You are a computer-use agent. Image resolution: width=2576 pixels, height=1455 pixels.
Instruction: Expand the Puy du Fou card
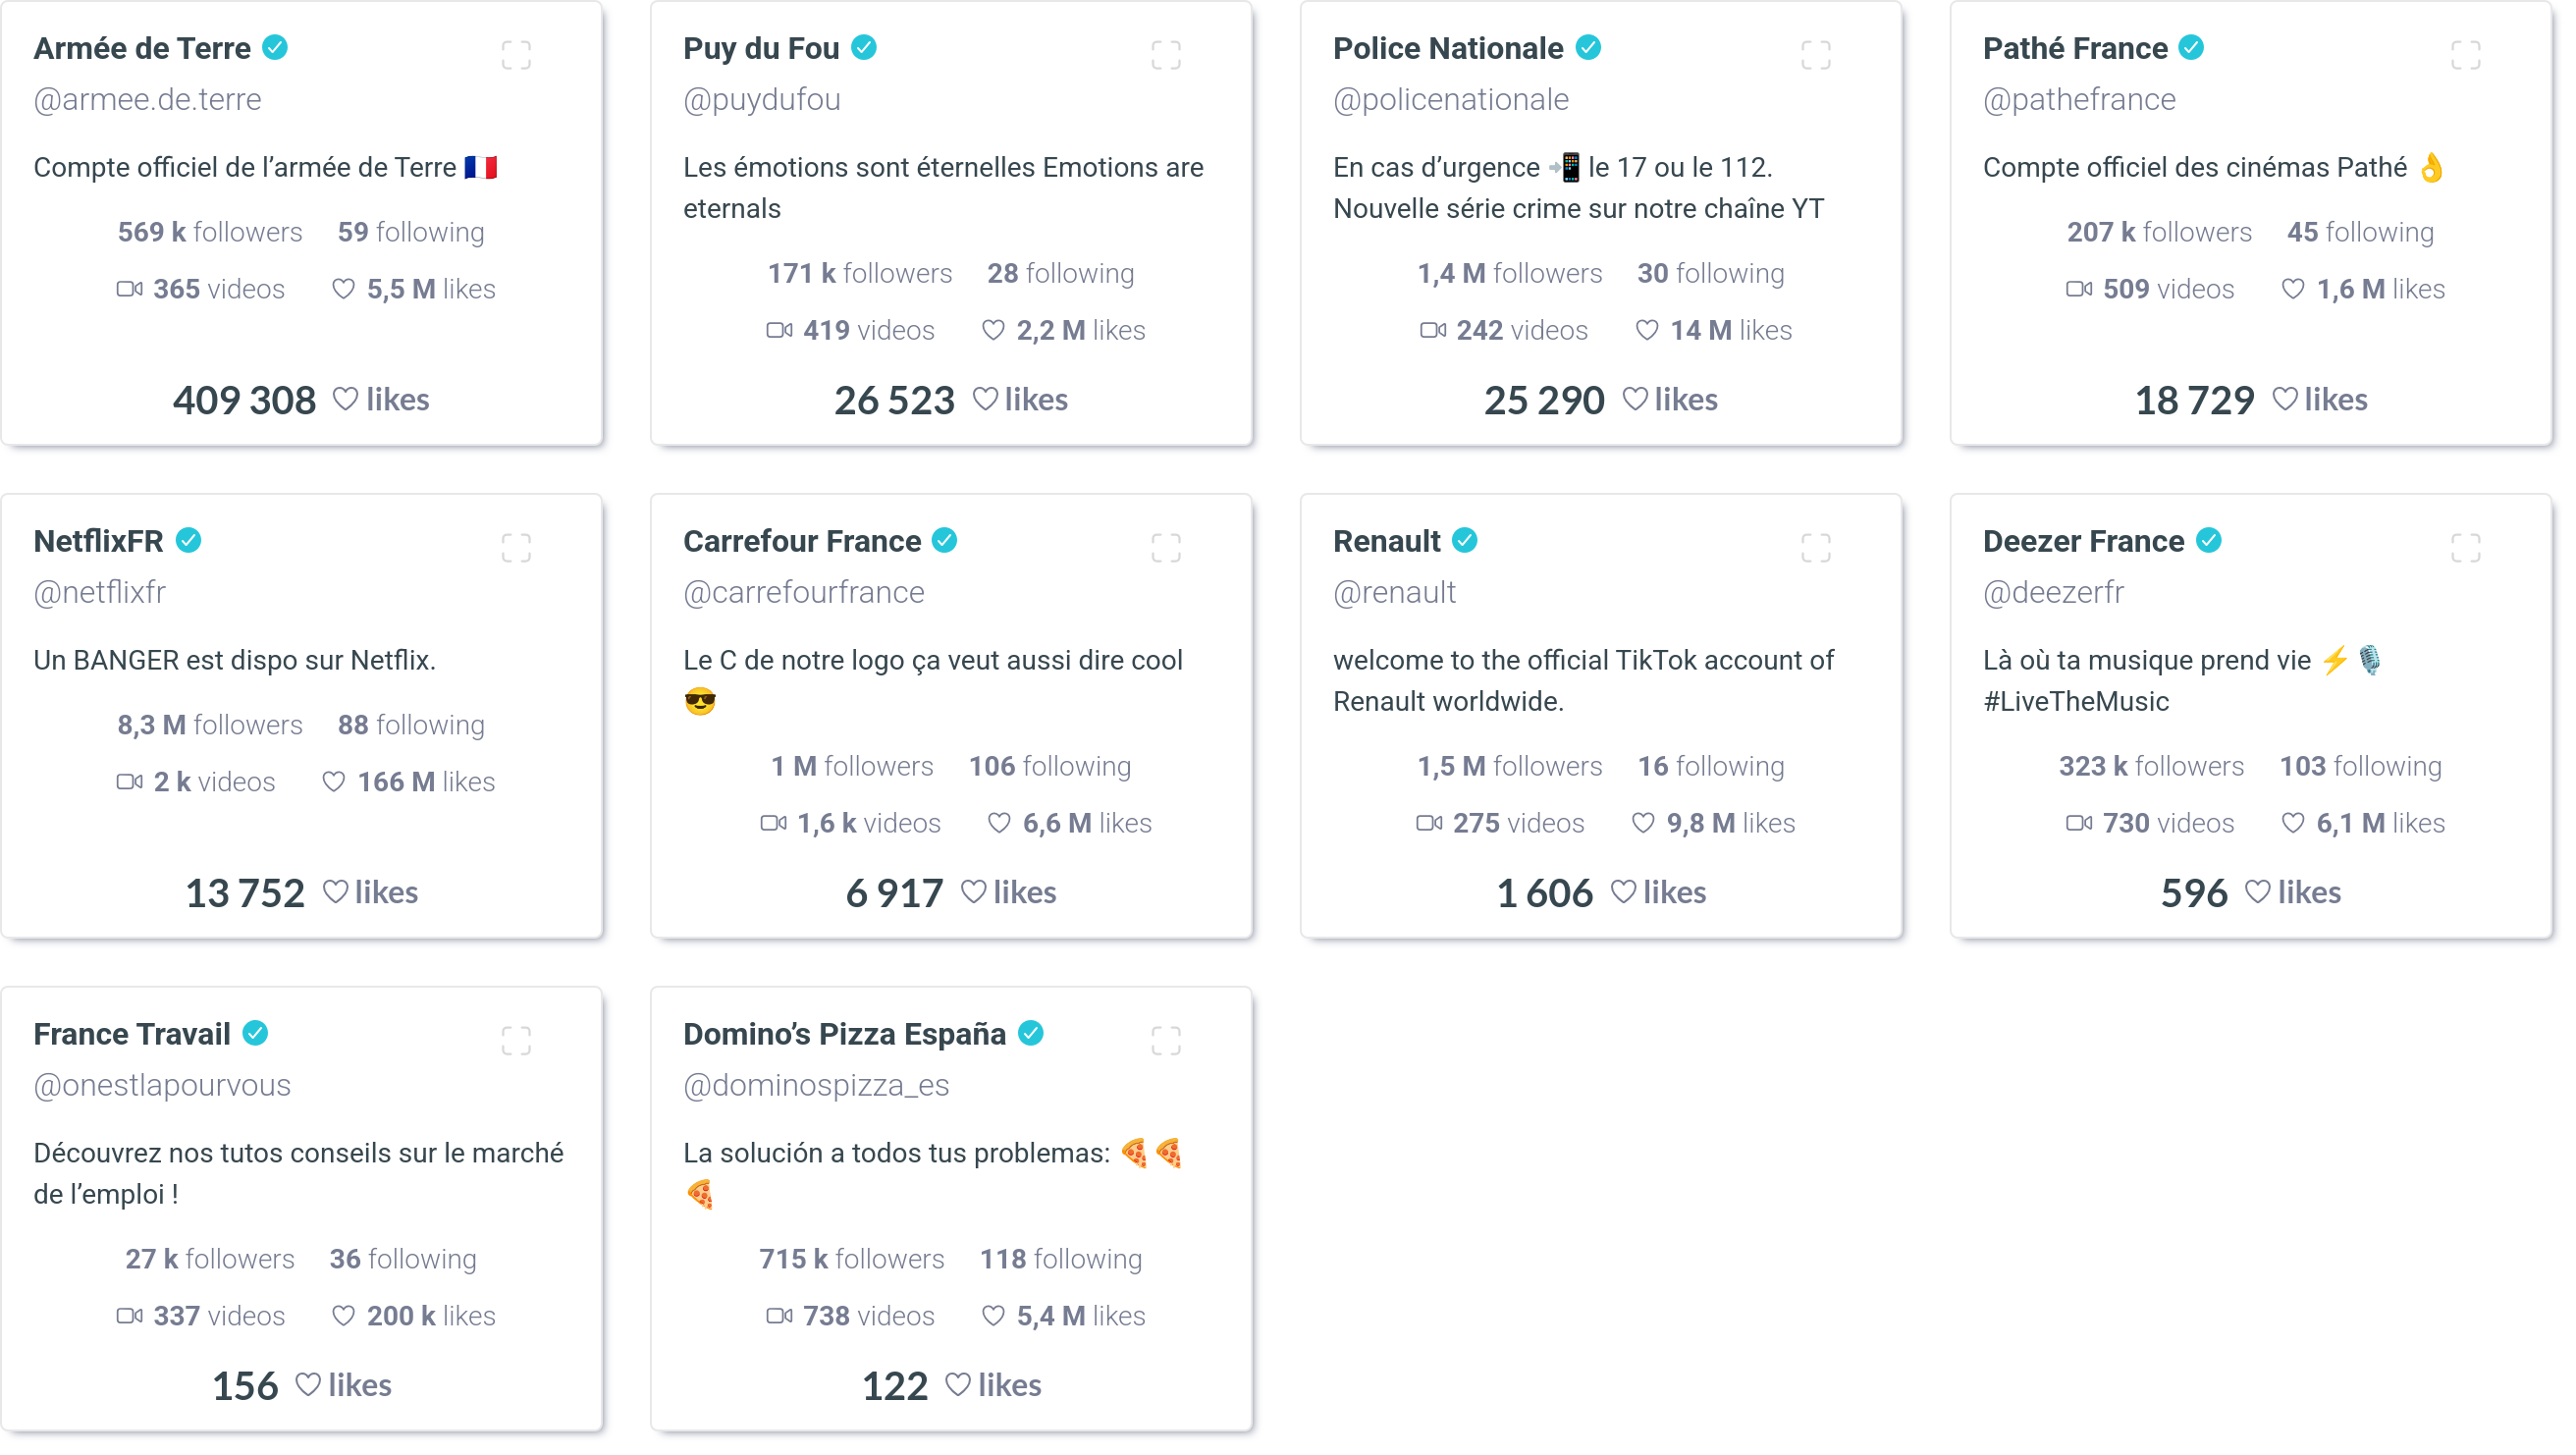coord(1166,55)
